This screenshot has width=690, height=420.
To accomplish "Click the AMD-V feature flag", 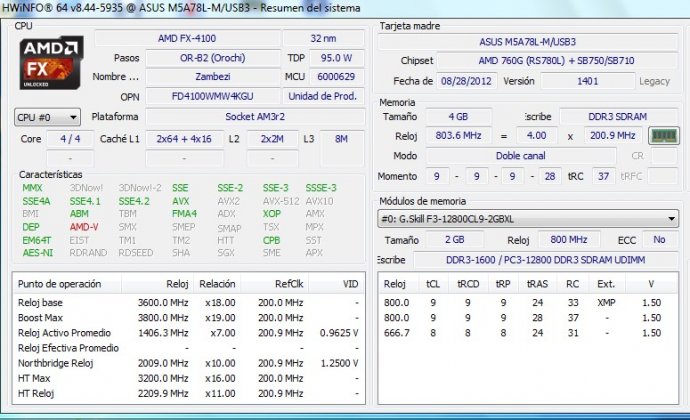I will pyautogui.click(x=84, y=227).
